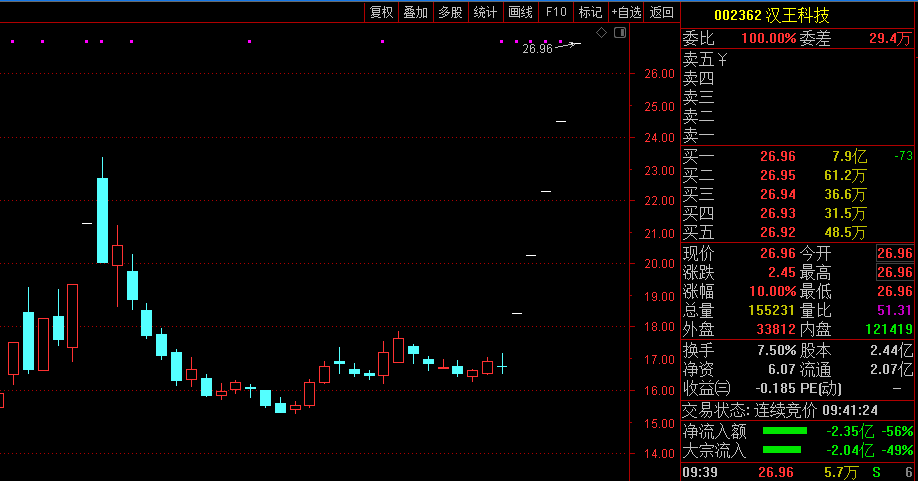Toggle the panel layout icon beside diamond
The width and height of the screenshot is (918, 481).
[x=620, y=33]
